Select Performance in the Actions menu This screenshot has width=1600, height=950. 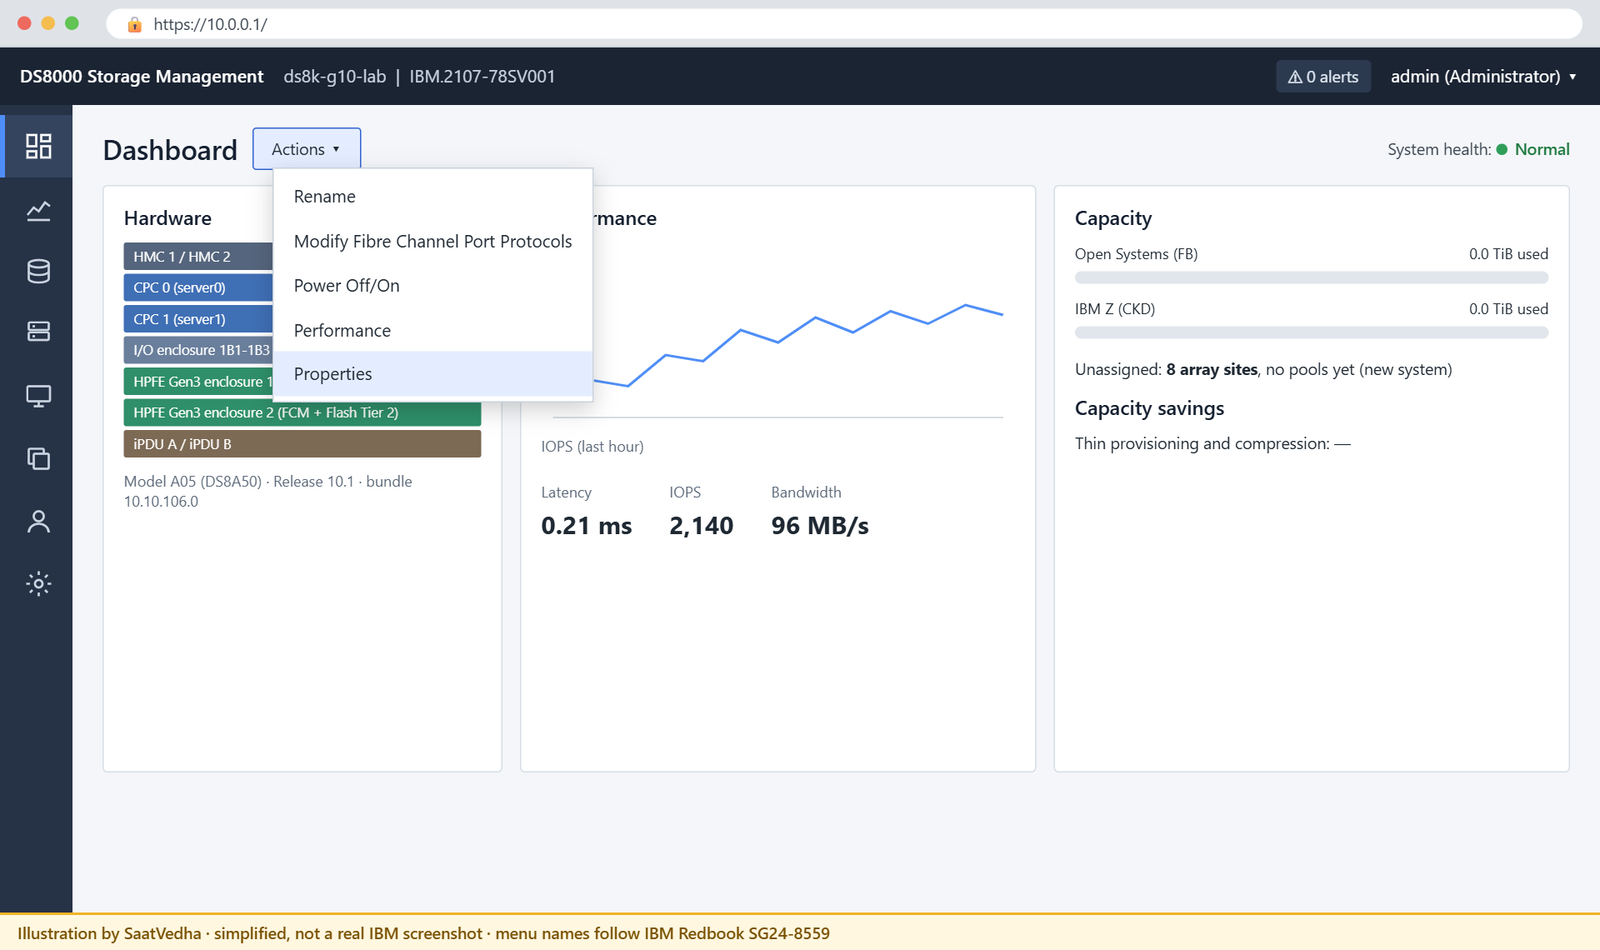click(x=433, y=330)
